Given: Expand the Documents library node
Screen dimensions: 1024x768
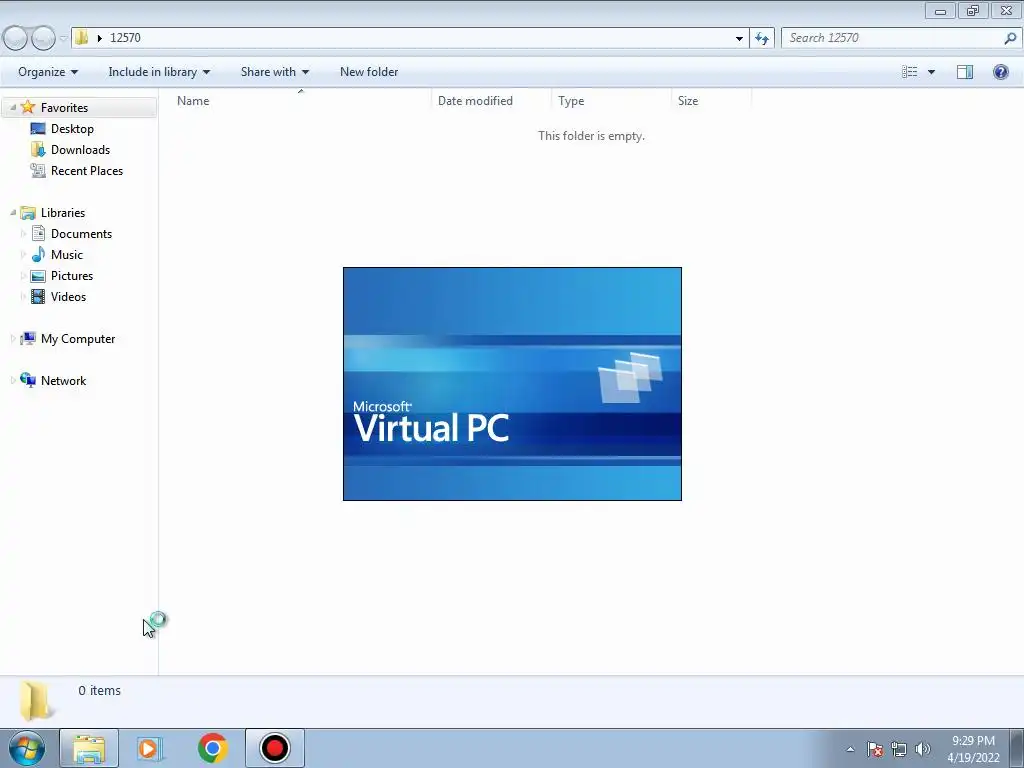Looking at the screenshot, I should pyautogui.click(x=24, y=233).
